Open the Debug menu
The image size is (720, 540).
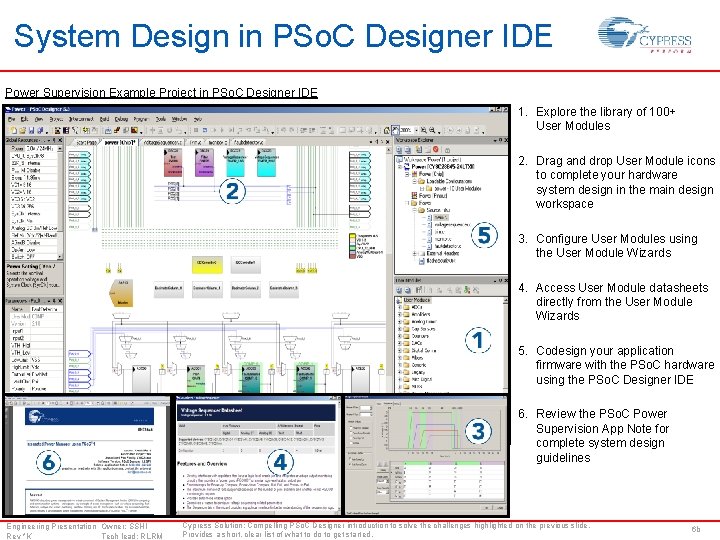click(x=121, y=119)
